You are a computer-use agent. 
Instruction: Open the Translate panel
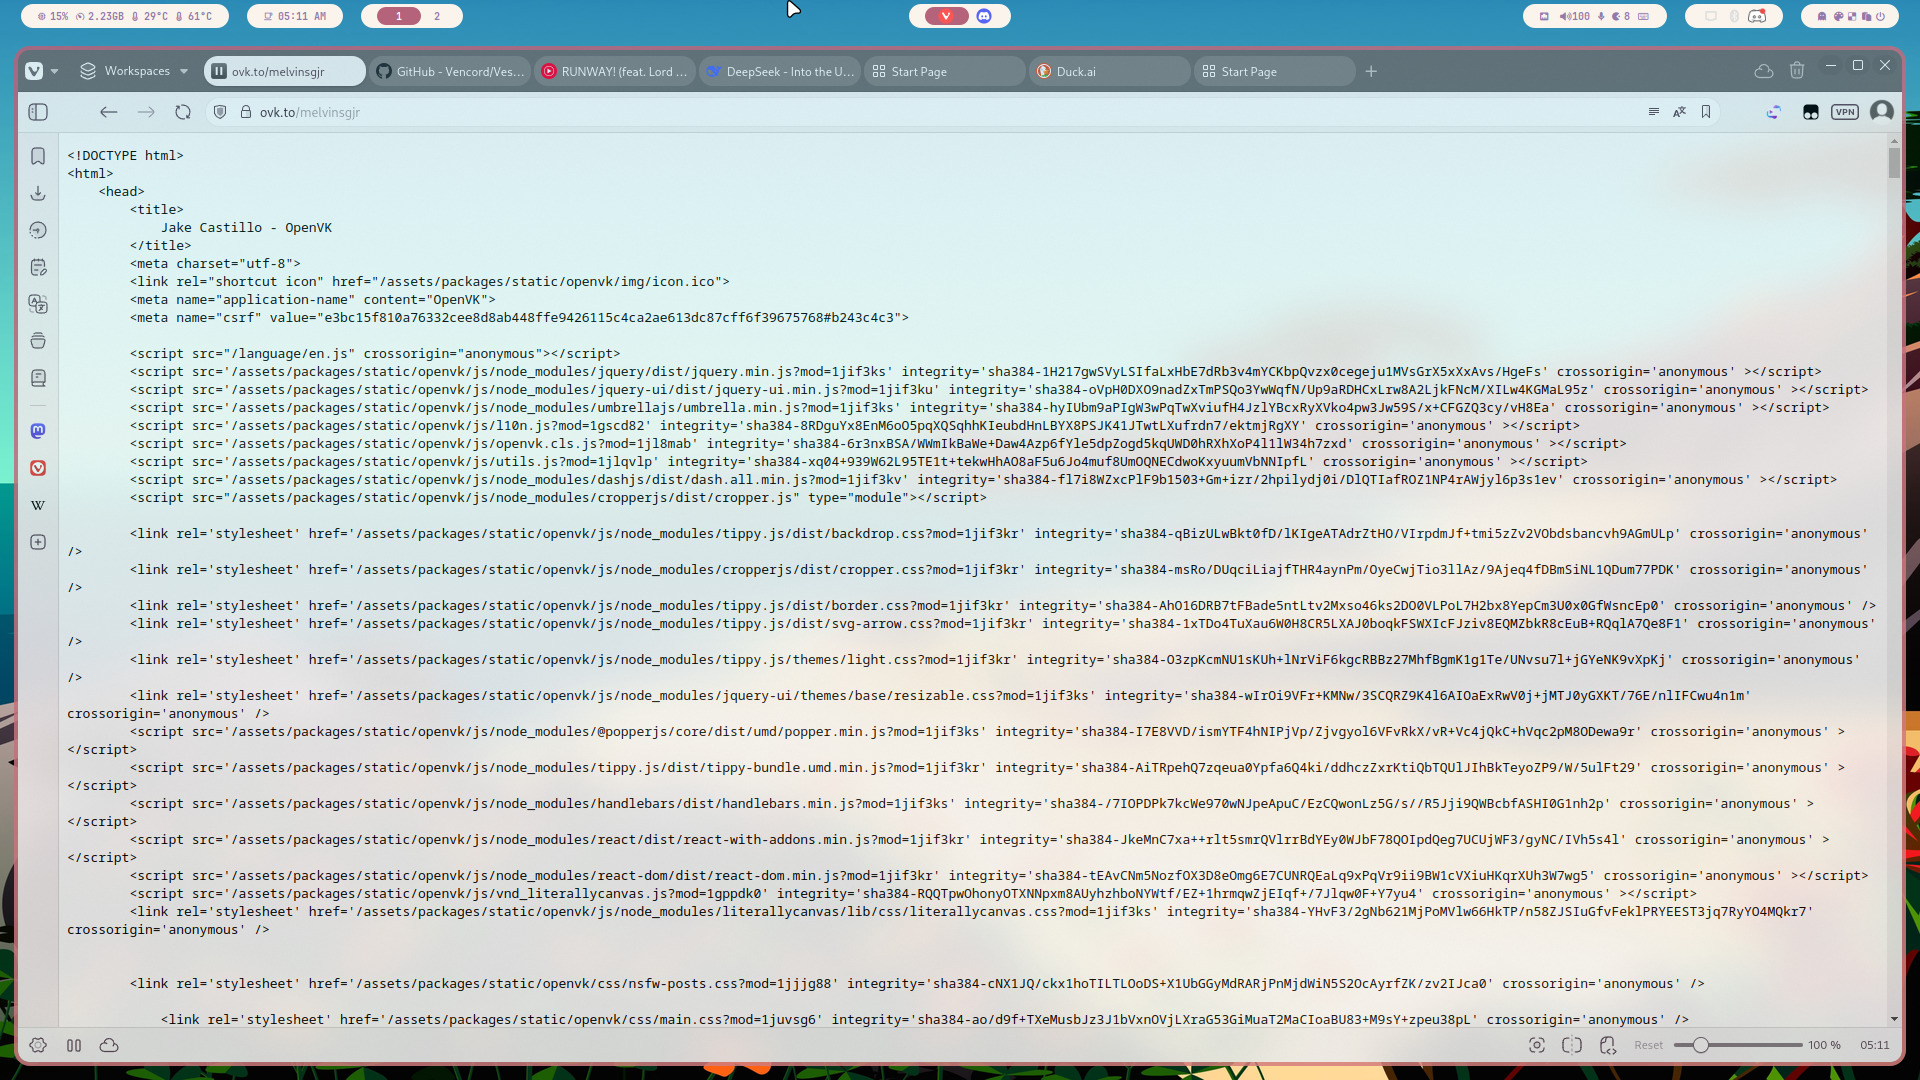[38, 304]
